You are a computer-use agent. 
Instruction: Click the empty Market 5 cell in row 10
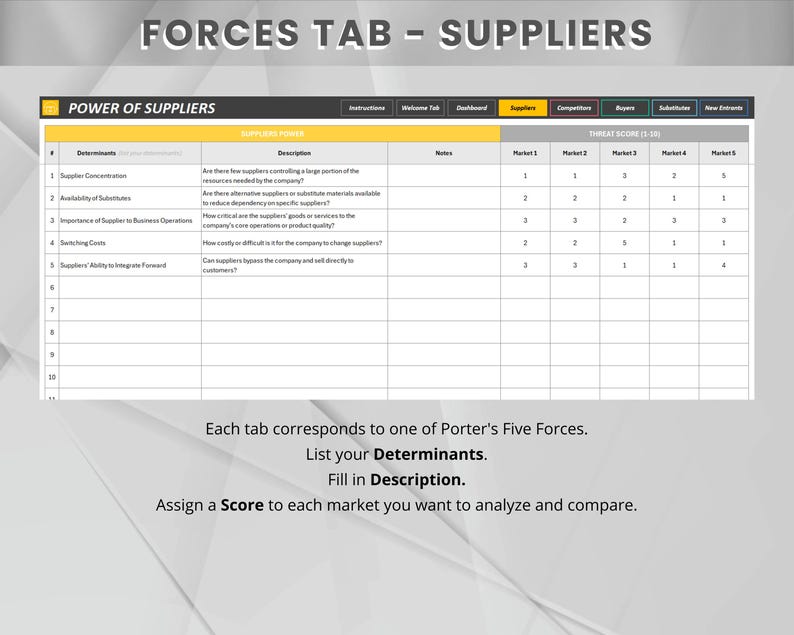click(x=724, y=377)
